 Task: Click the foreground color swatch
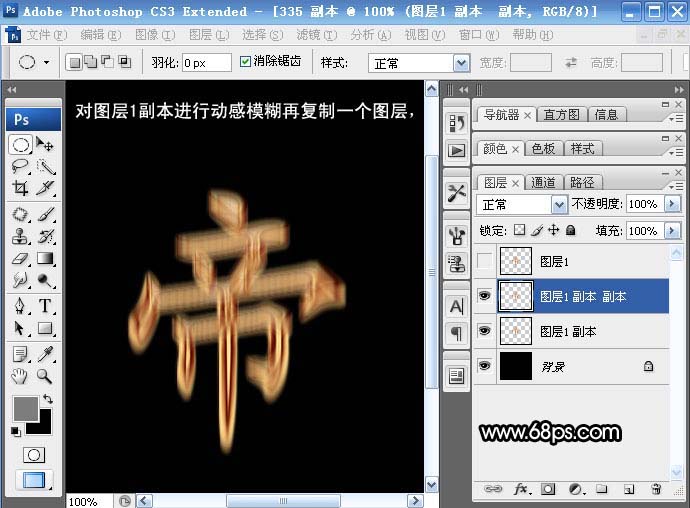[25, 407]
